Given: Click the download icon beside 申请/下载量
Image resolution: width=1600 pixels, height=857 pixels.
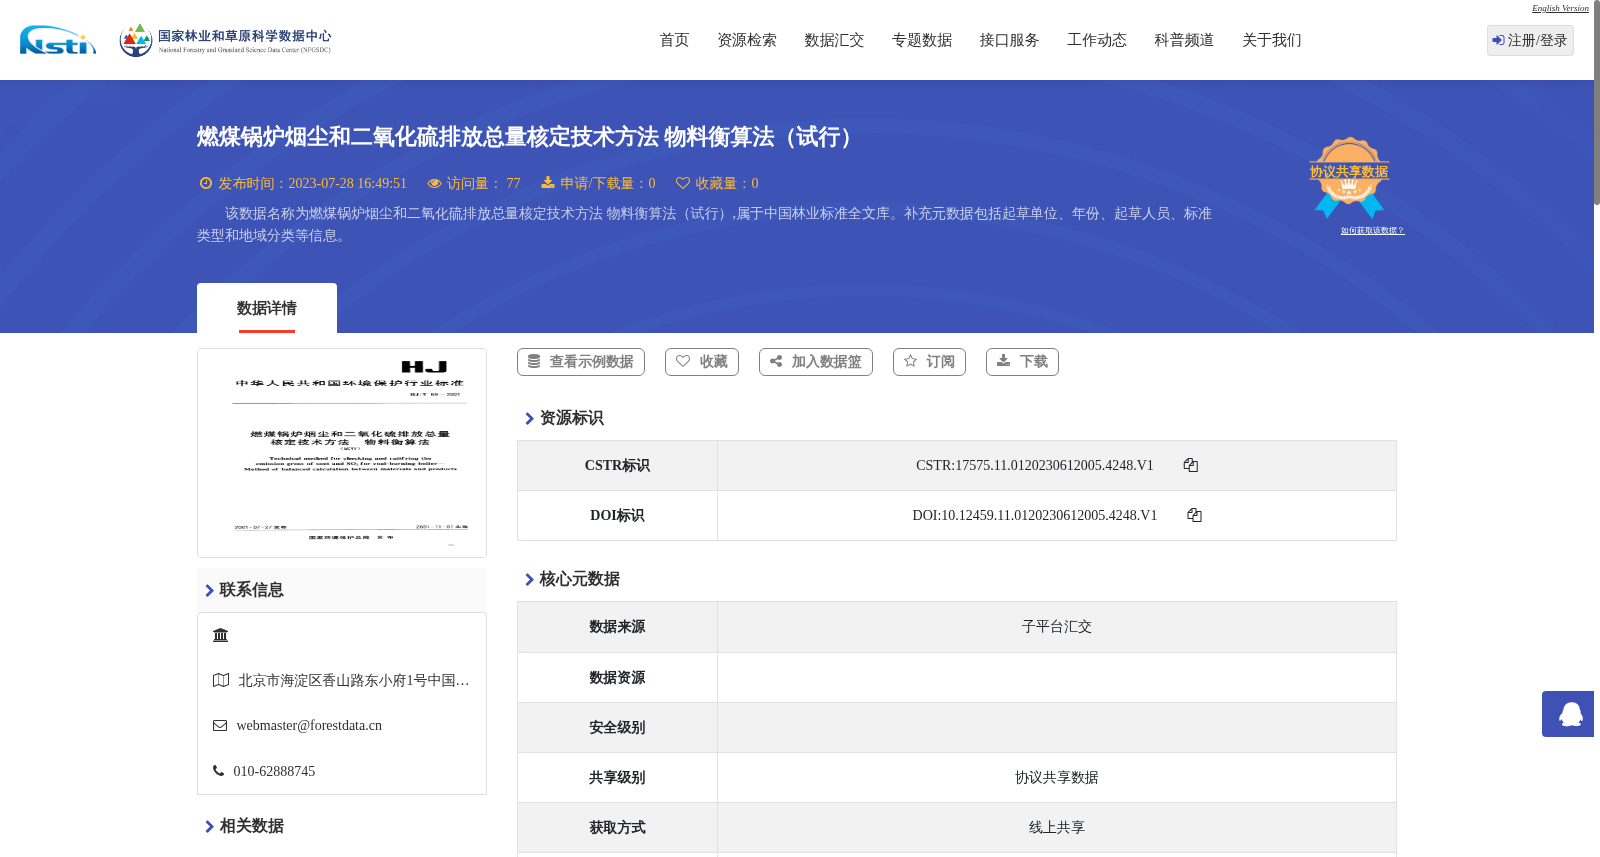Looking at the screenshot, I should (548, 182).
